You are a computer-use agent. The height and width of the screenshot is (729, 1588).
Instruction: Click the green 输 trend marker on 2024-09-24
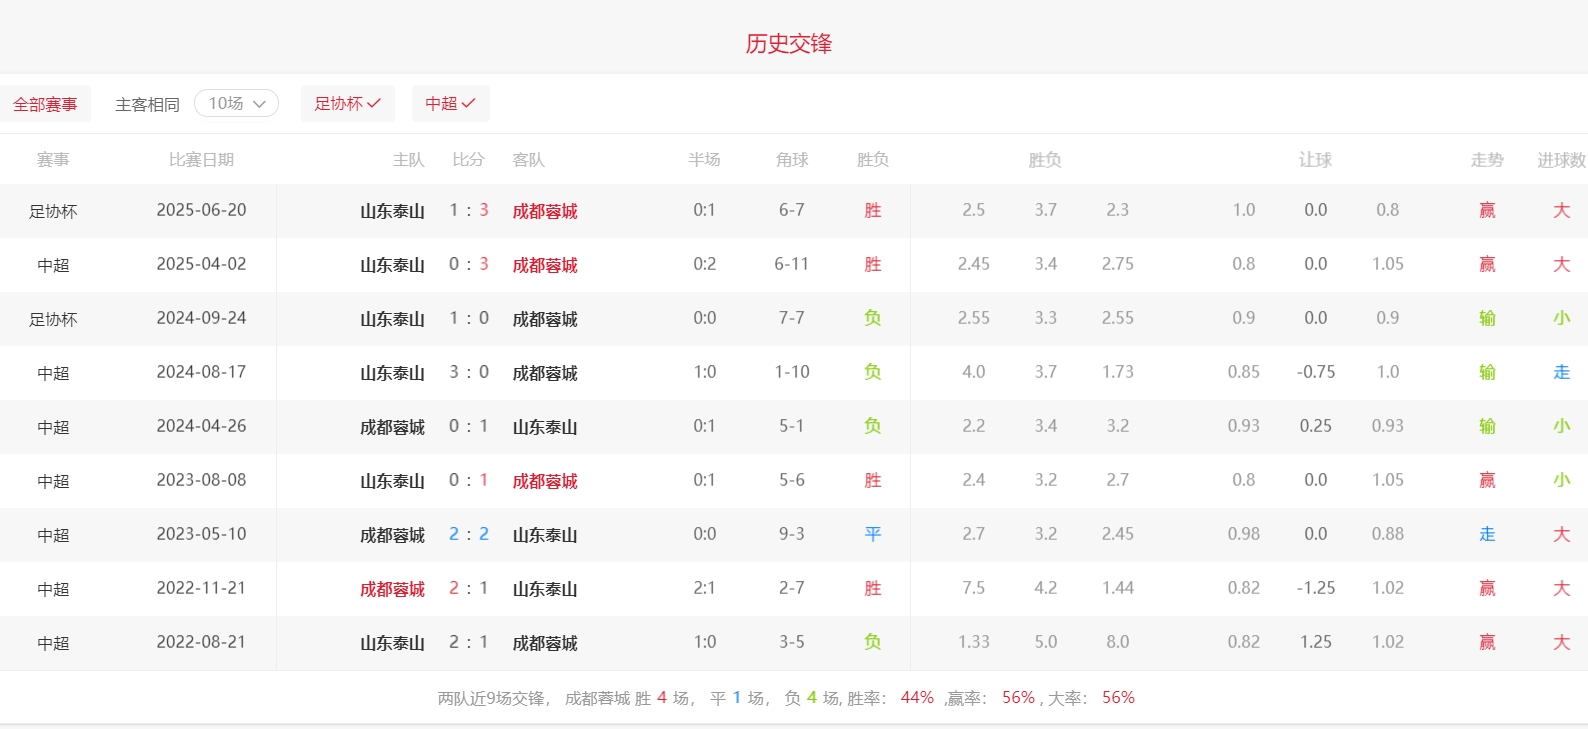click(1487, 318)
